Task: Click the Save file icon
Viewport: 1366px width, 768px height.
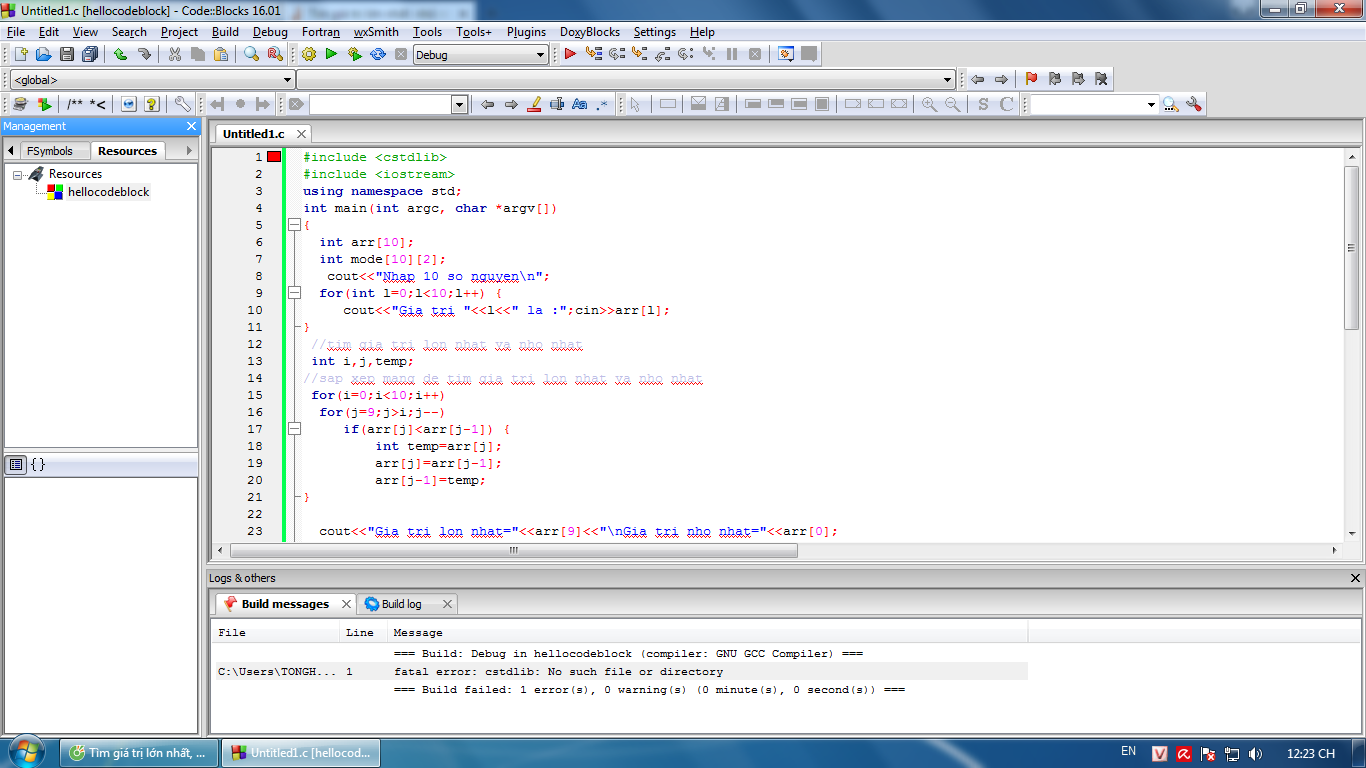Action: [67, 54]
